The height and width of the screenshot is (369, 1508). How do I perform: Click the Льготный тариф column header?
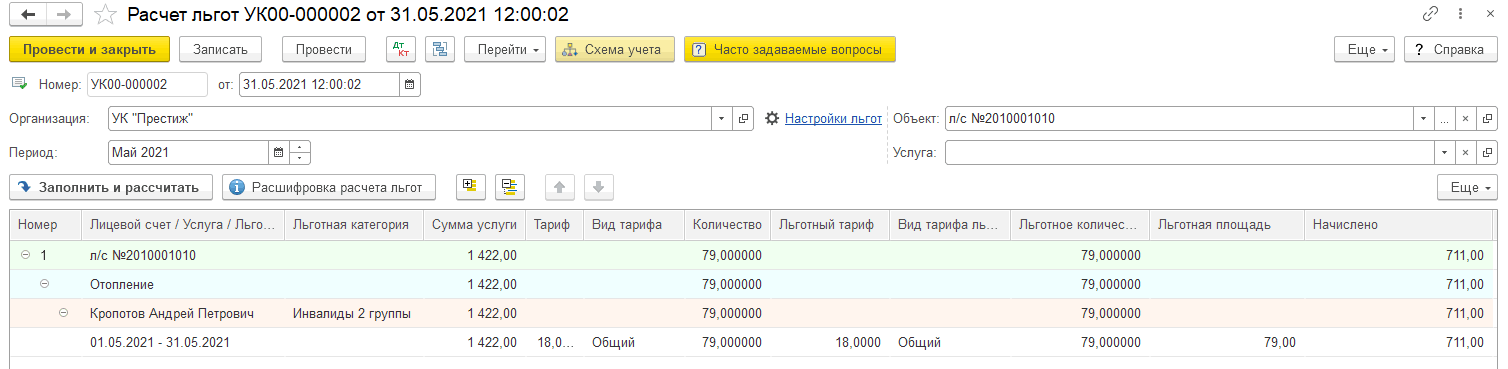click(829, 225)
